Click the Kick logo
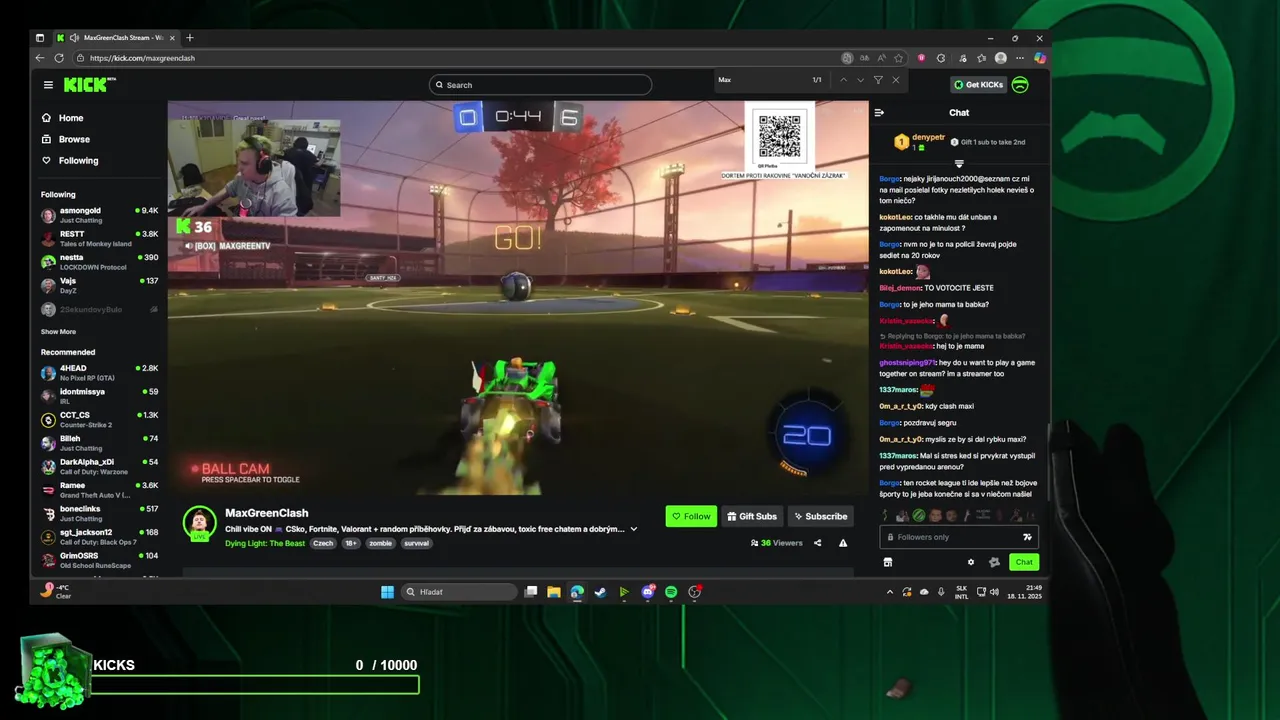The height and width of the screenshot is (720, 1280). [x=88, y=85]
